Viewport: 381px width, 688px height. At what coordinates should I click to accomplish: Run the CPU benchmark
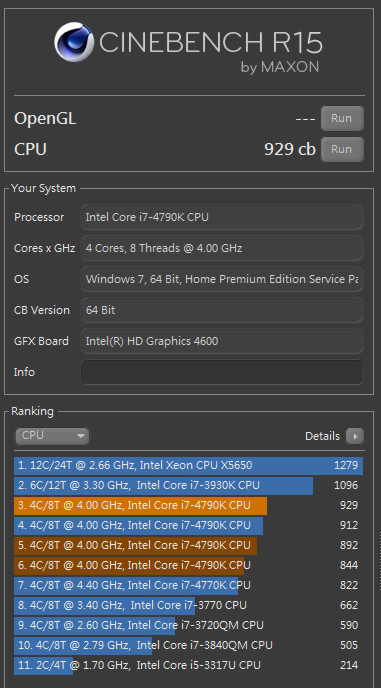(x=342, y=149)
